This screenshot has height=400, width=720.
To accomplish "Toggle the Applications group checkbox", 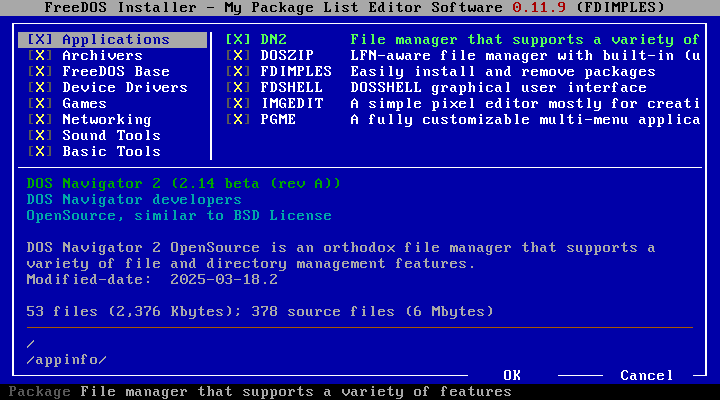I will click(40, 40).
